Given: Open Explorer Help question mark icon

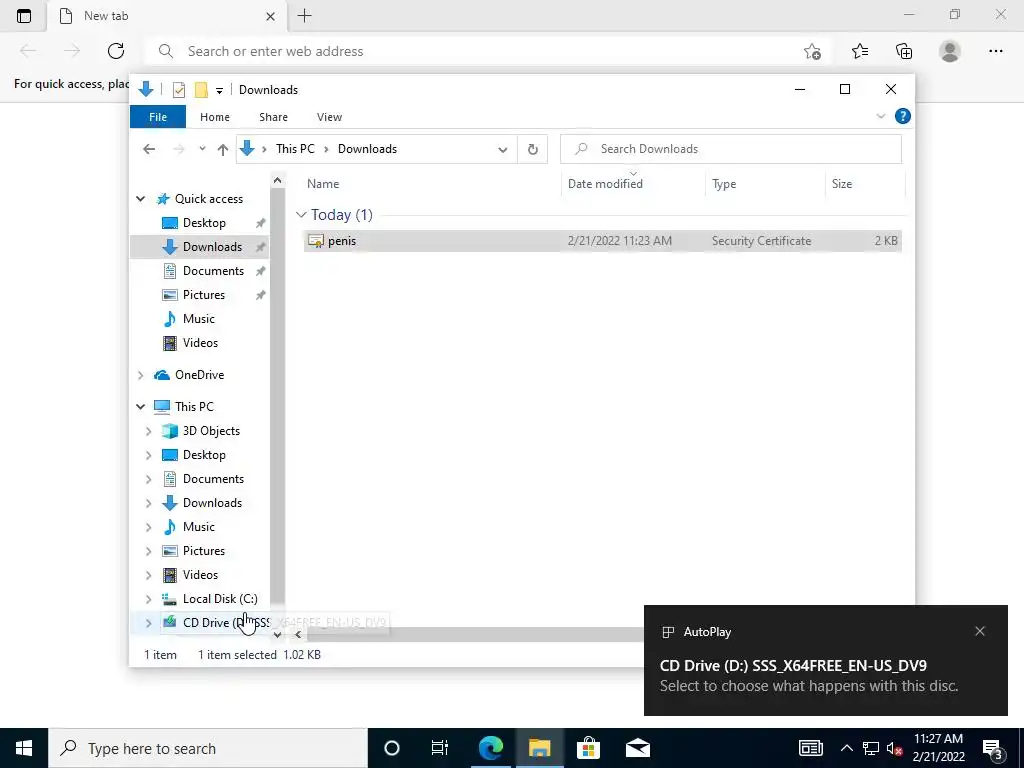Looking at the screenshot, I should 903,116.
